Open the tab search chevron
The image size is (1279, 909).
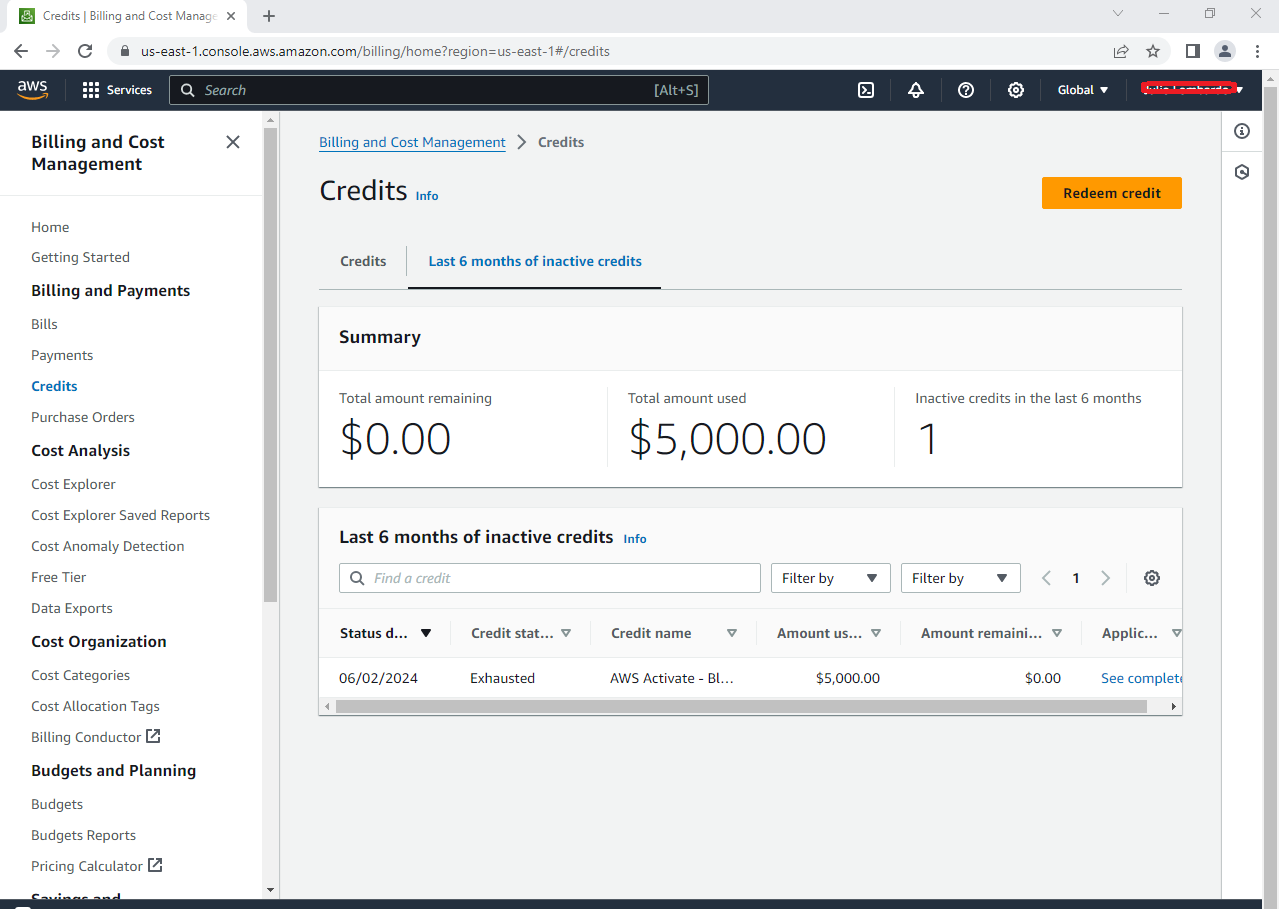pos(1119,14)
